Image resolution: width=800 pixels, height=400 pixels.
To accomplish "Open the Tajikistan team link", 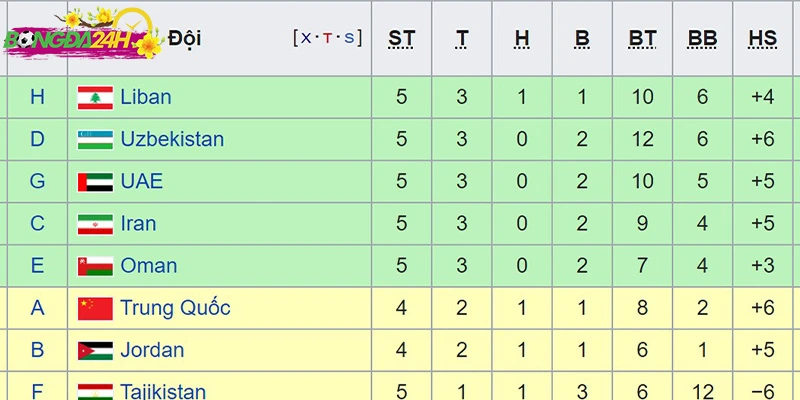I will click(163, 392).
